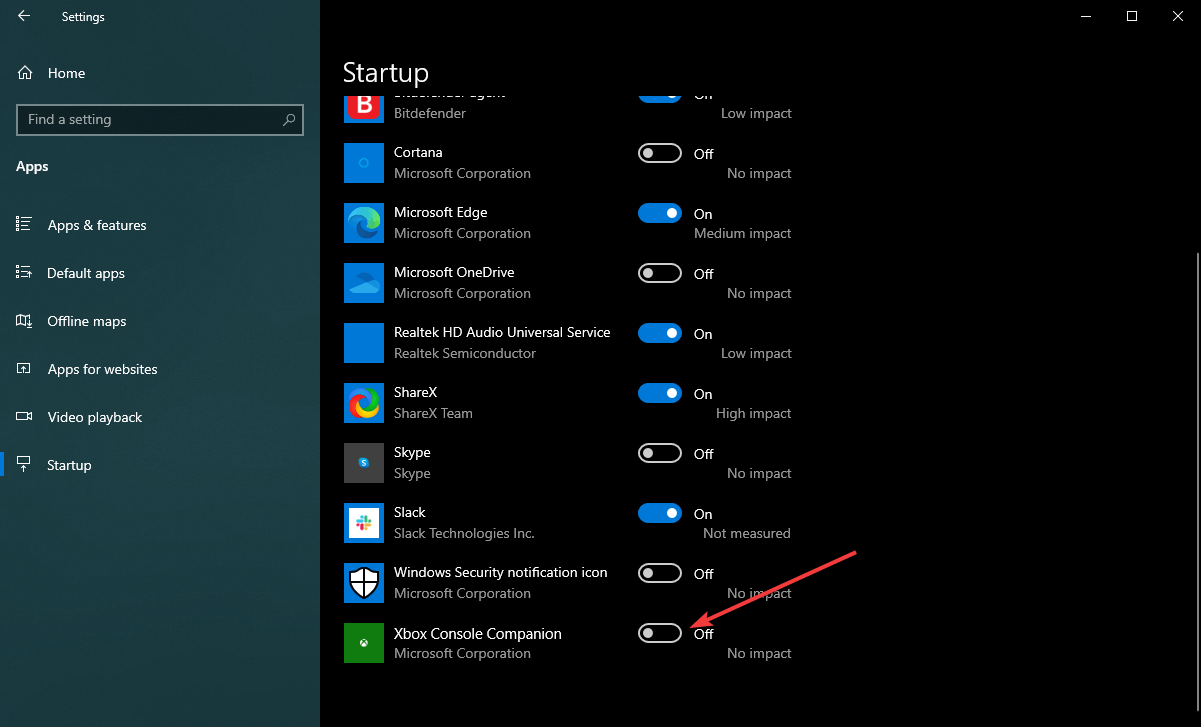The image size is (1201, 727).
Task: Minimize the Settings window
Action: click(x=1086, y=16)
